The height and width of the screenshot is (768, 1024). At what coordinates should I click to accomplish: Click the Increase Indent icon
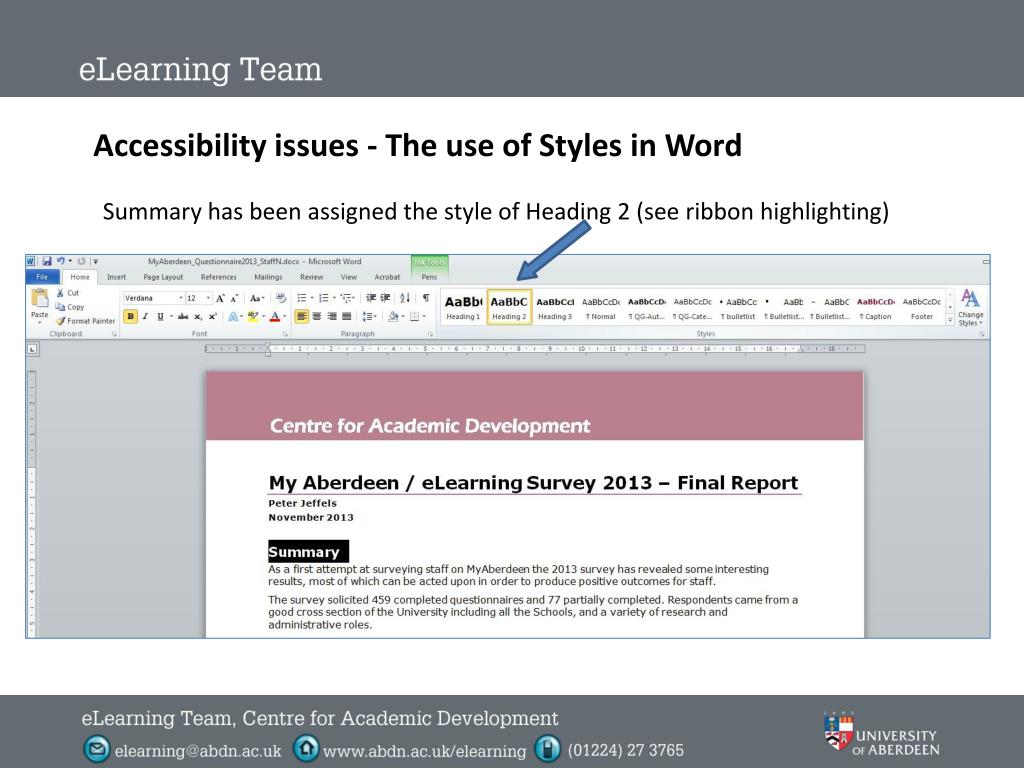point(386,298)
